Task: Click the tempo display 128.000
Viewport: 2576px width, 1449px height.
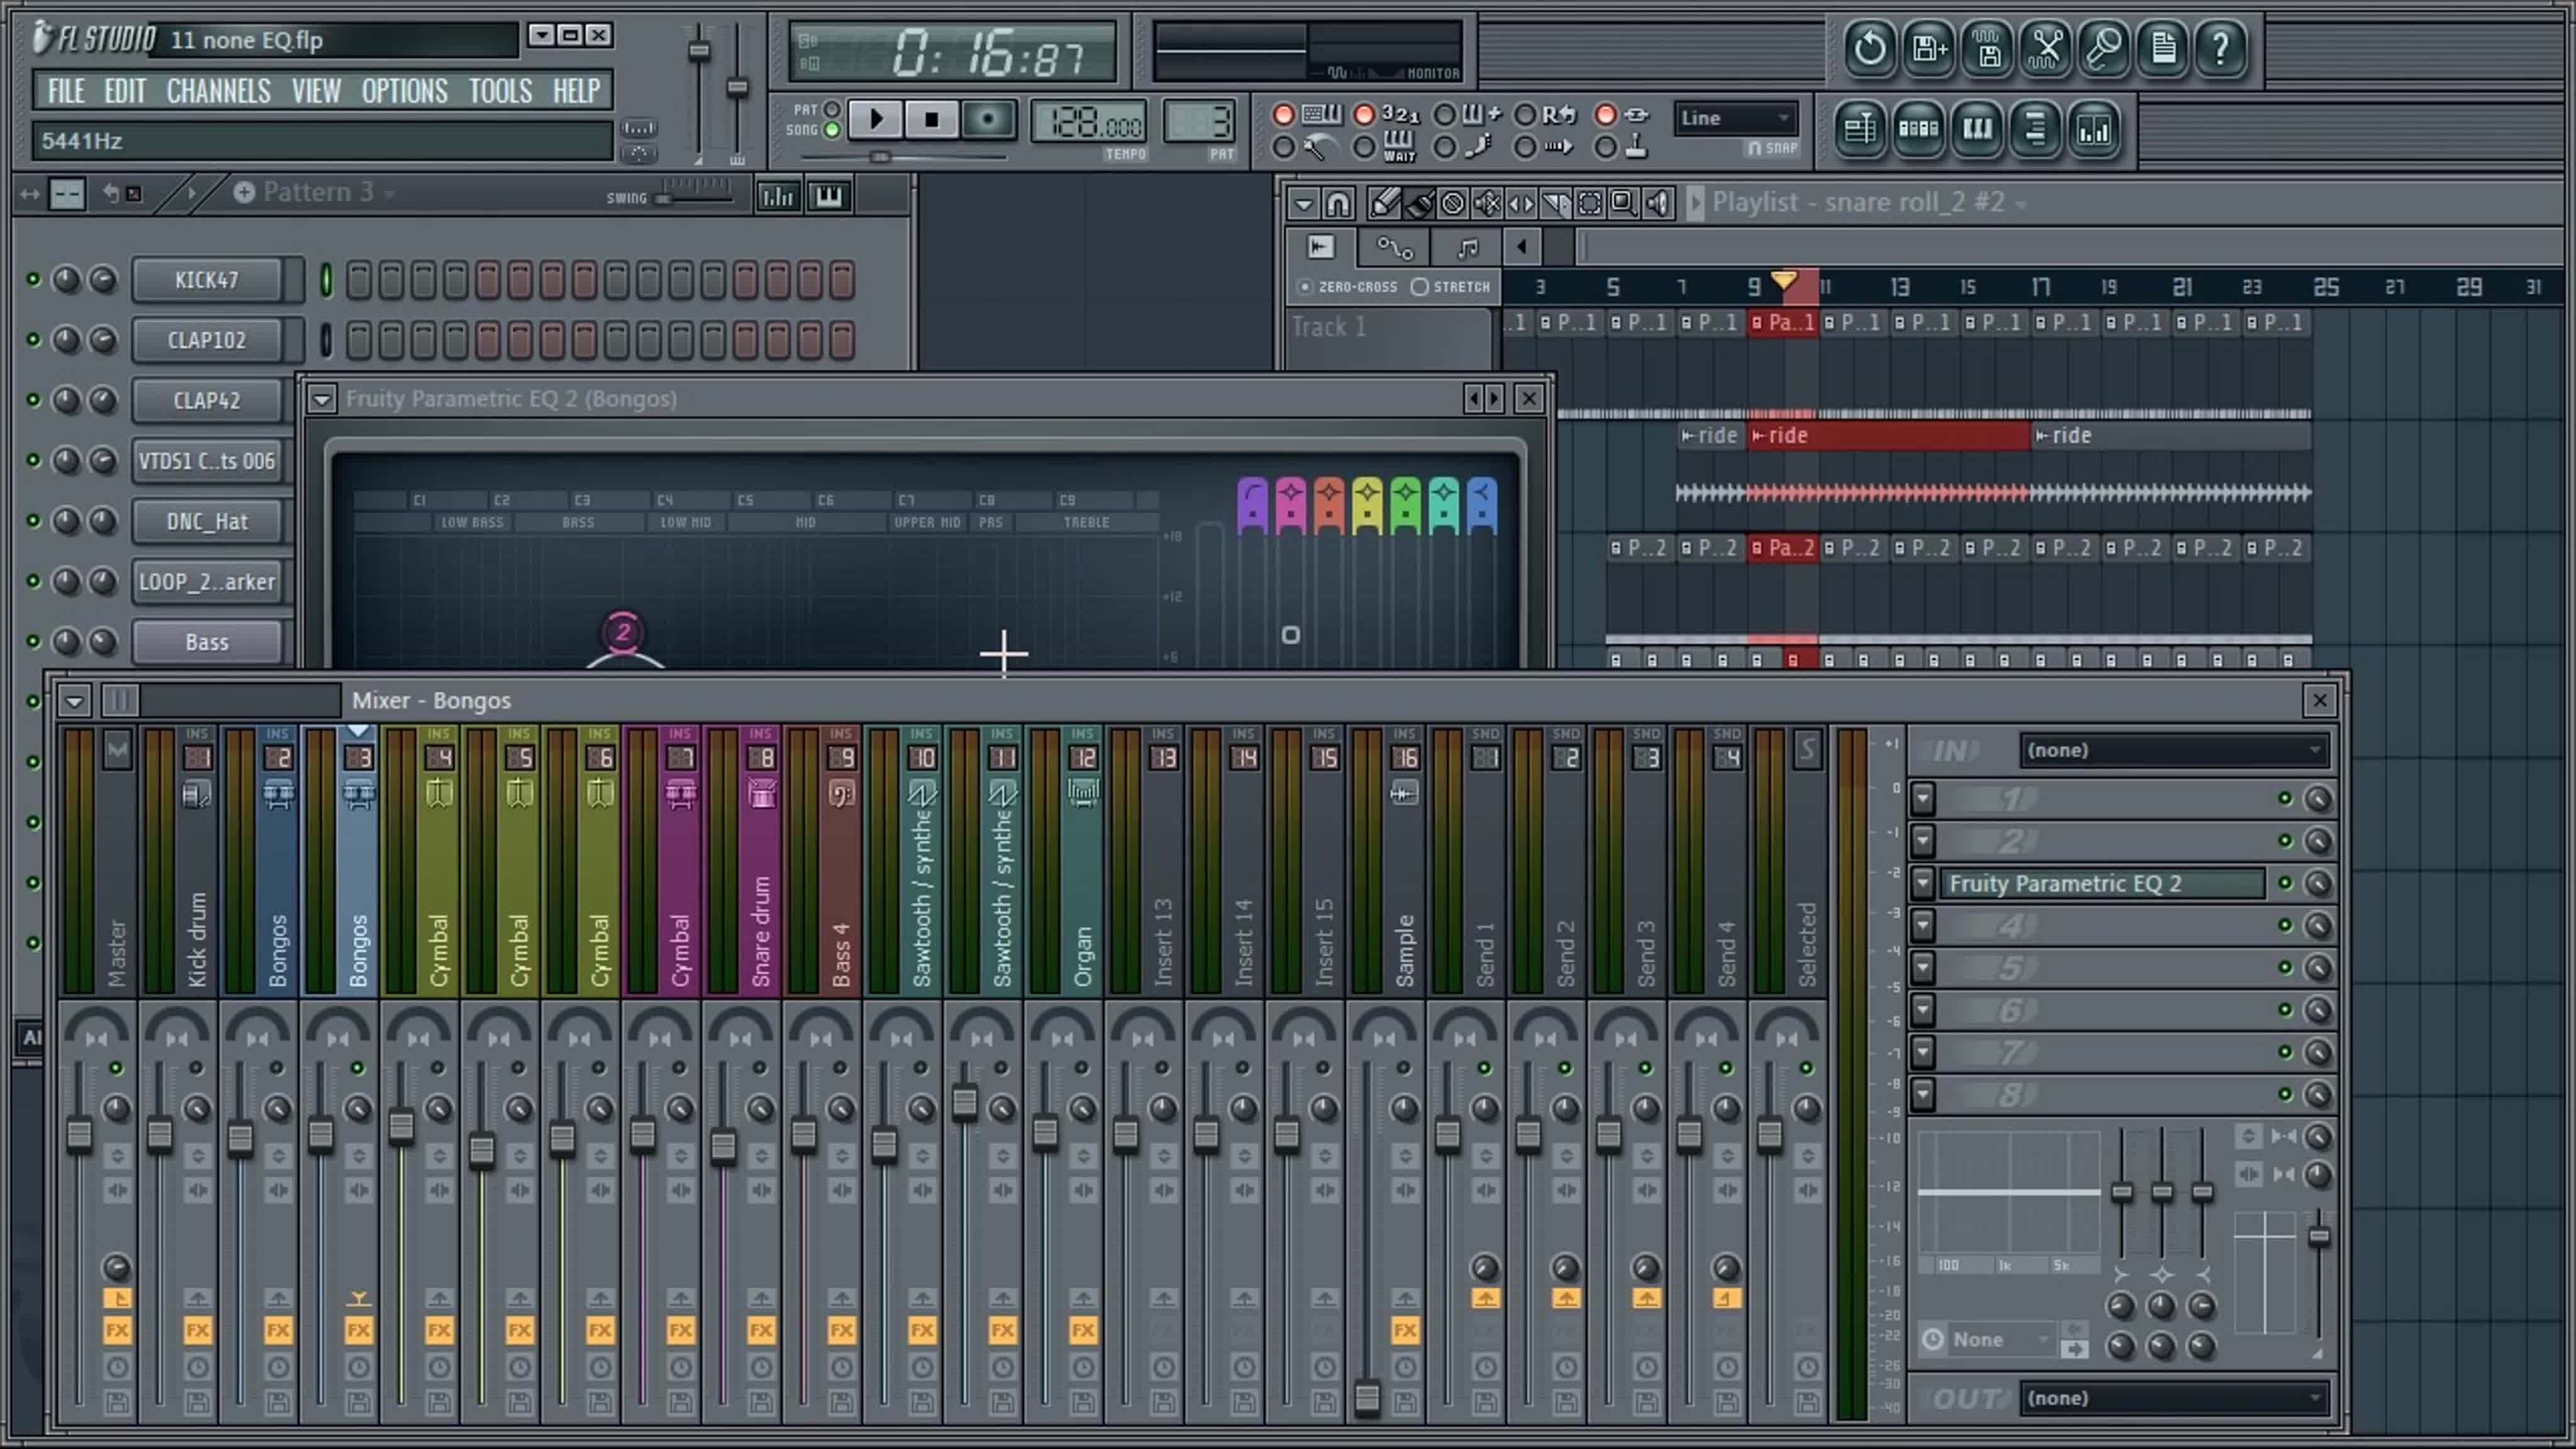Action: click(1088, 123)
